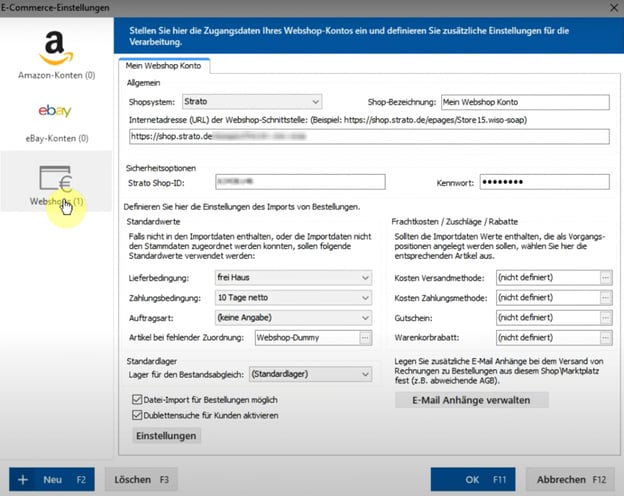
Task: Open Warenkorbrabatt article browse button
Action: click(x=605, y=338)
